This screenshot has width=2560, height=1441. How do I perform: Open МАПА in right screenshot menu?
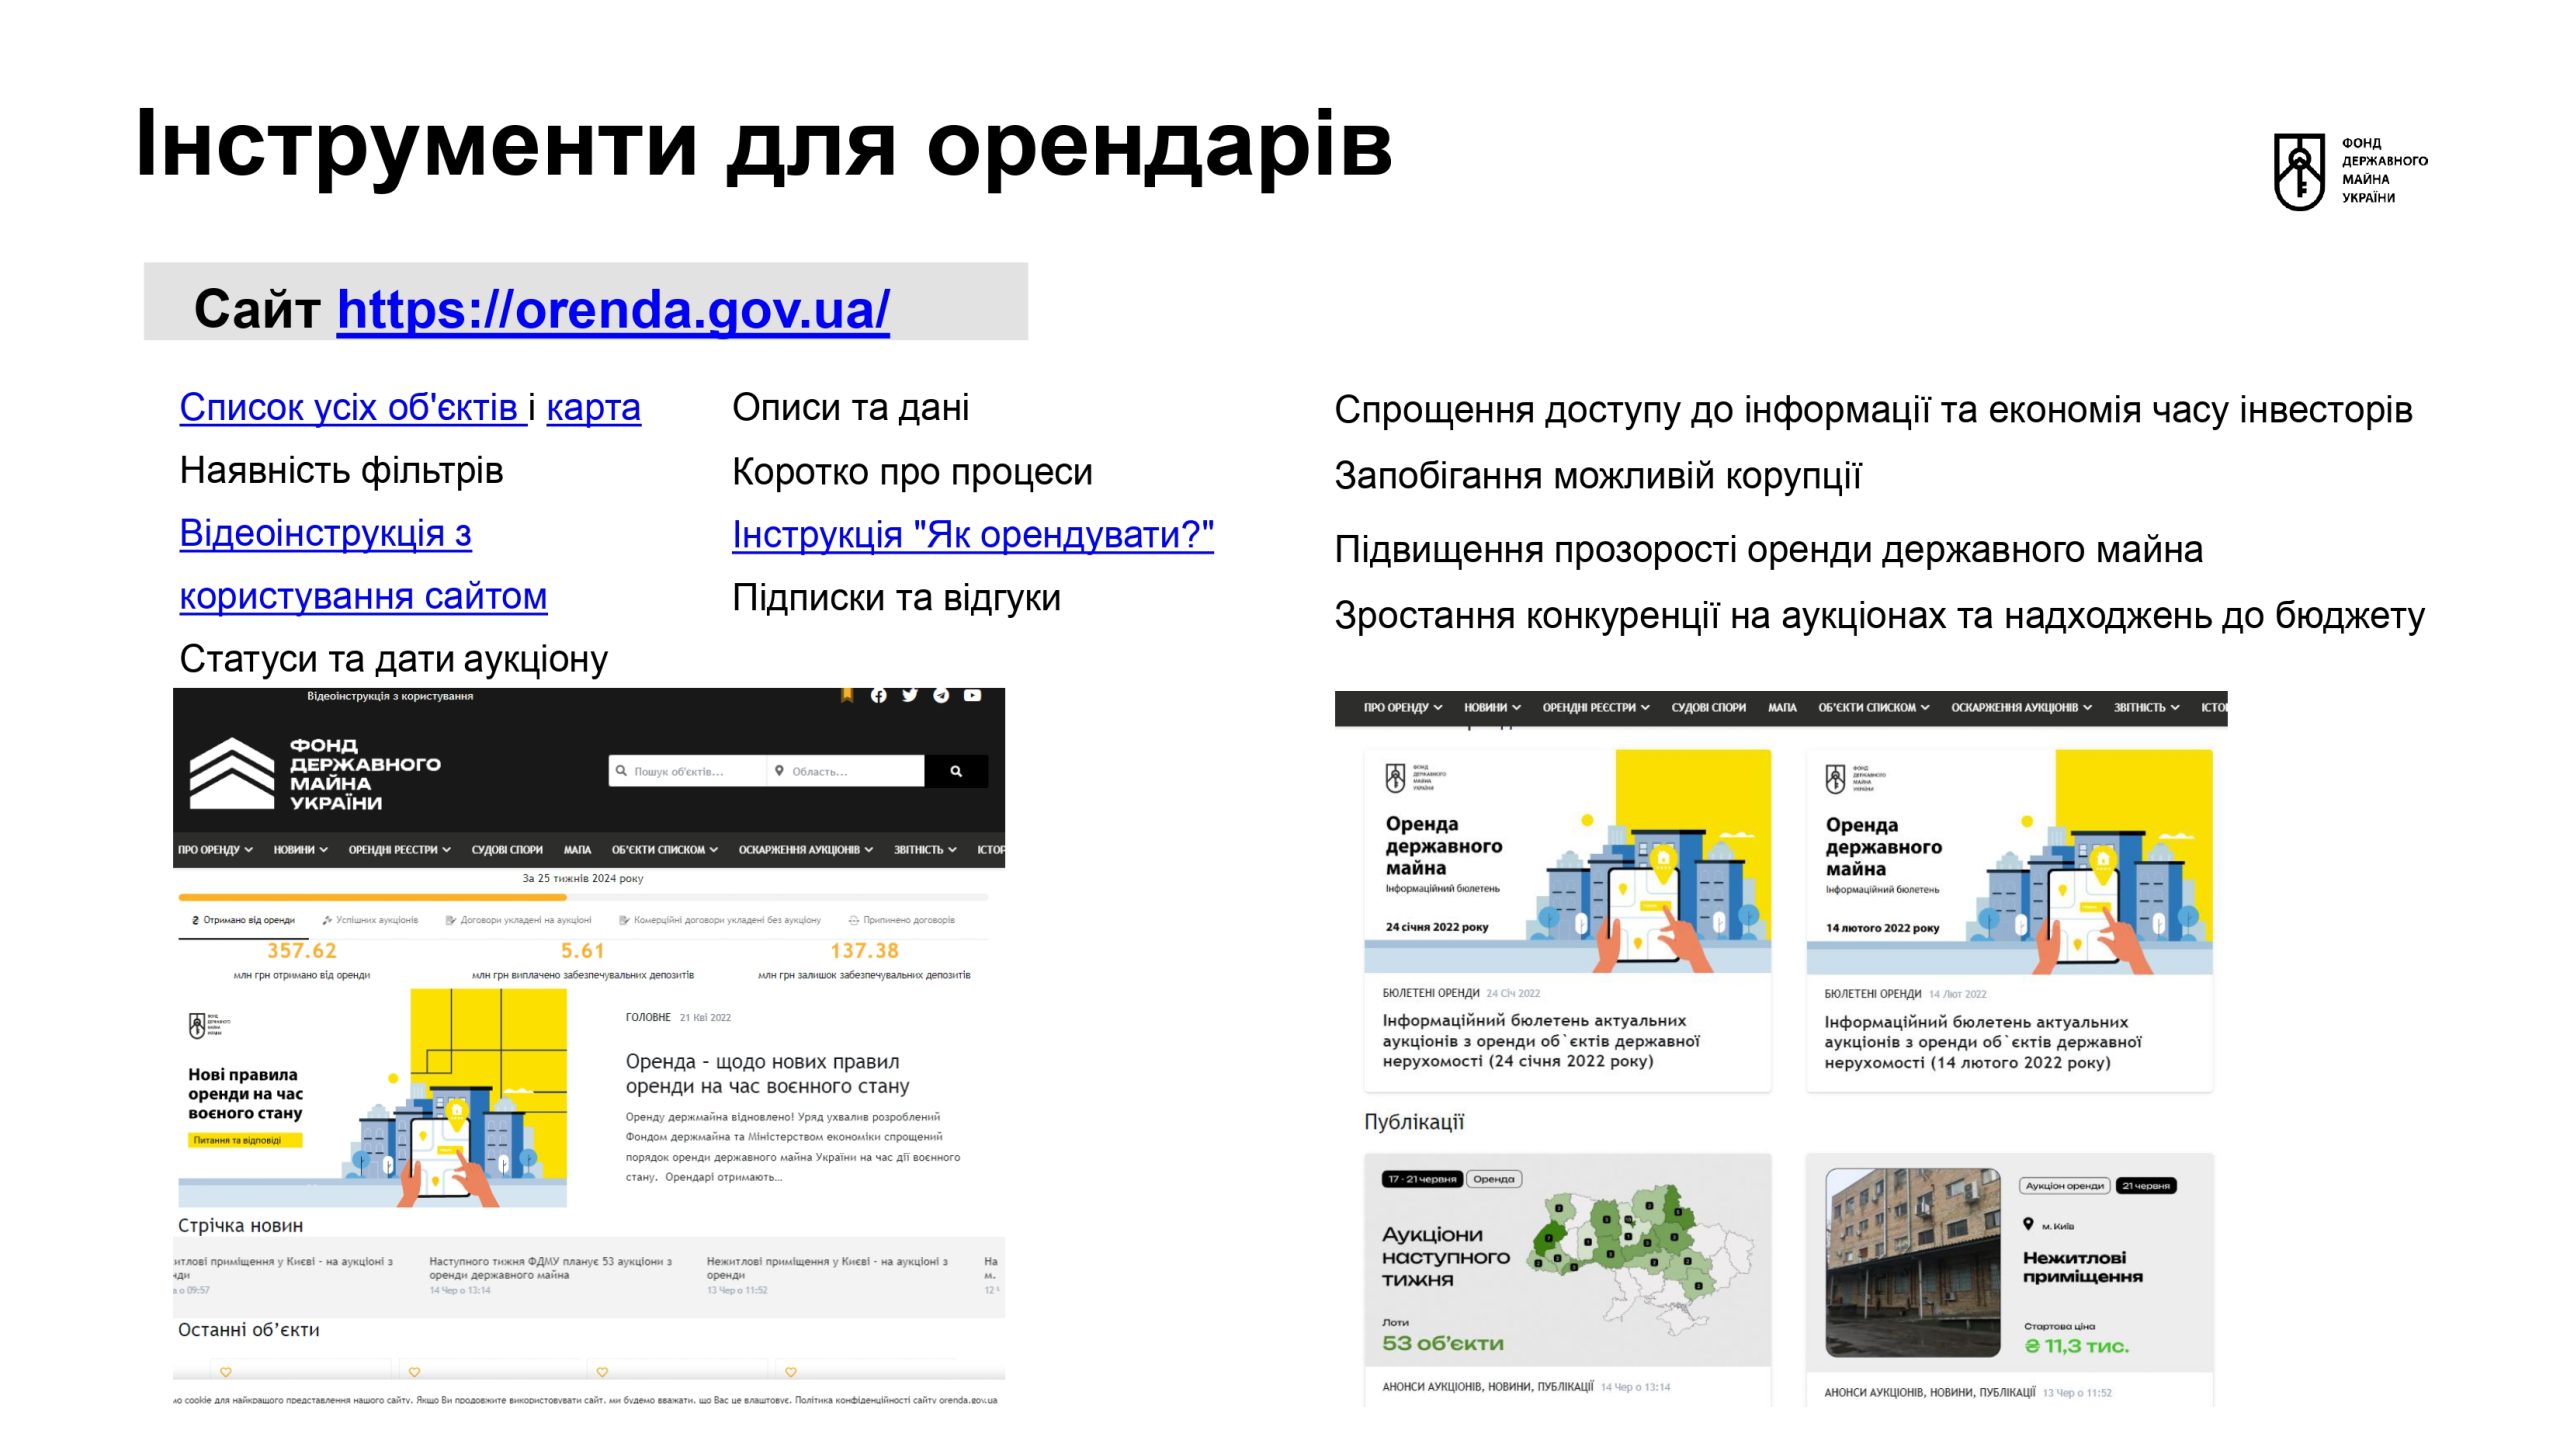pyautogui.click(x=1782, y=708)
